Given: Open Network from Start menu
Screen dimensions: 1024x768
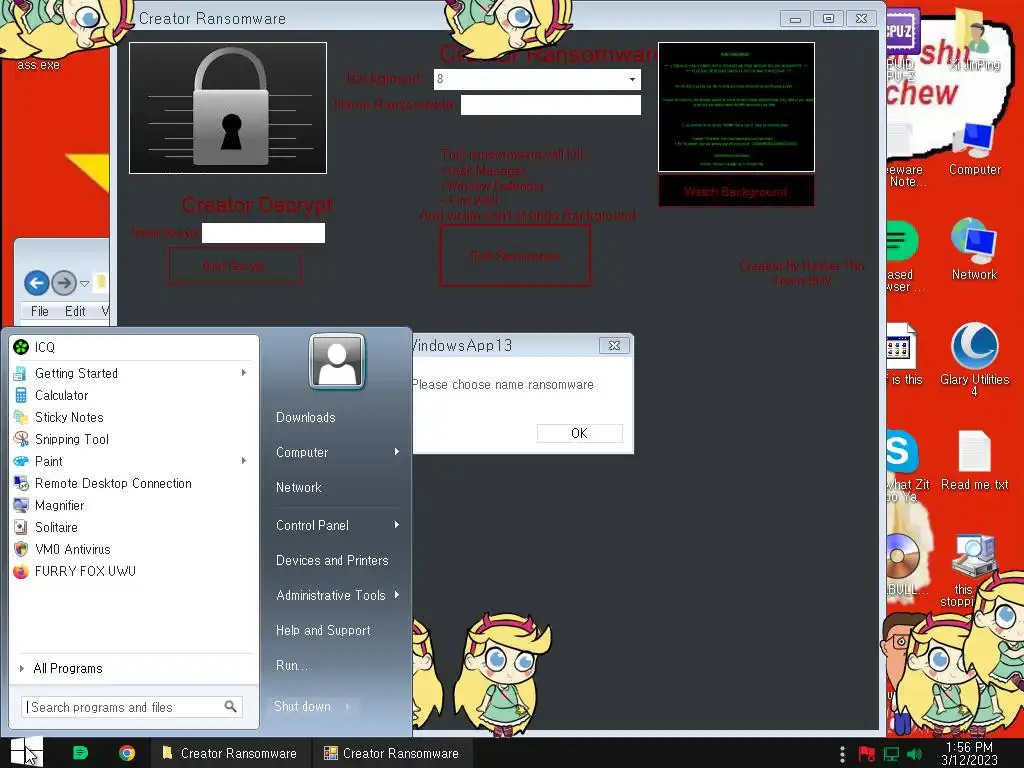Looking at the screenshot, I should coord(298,488).
